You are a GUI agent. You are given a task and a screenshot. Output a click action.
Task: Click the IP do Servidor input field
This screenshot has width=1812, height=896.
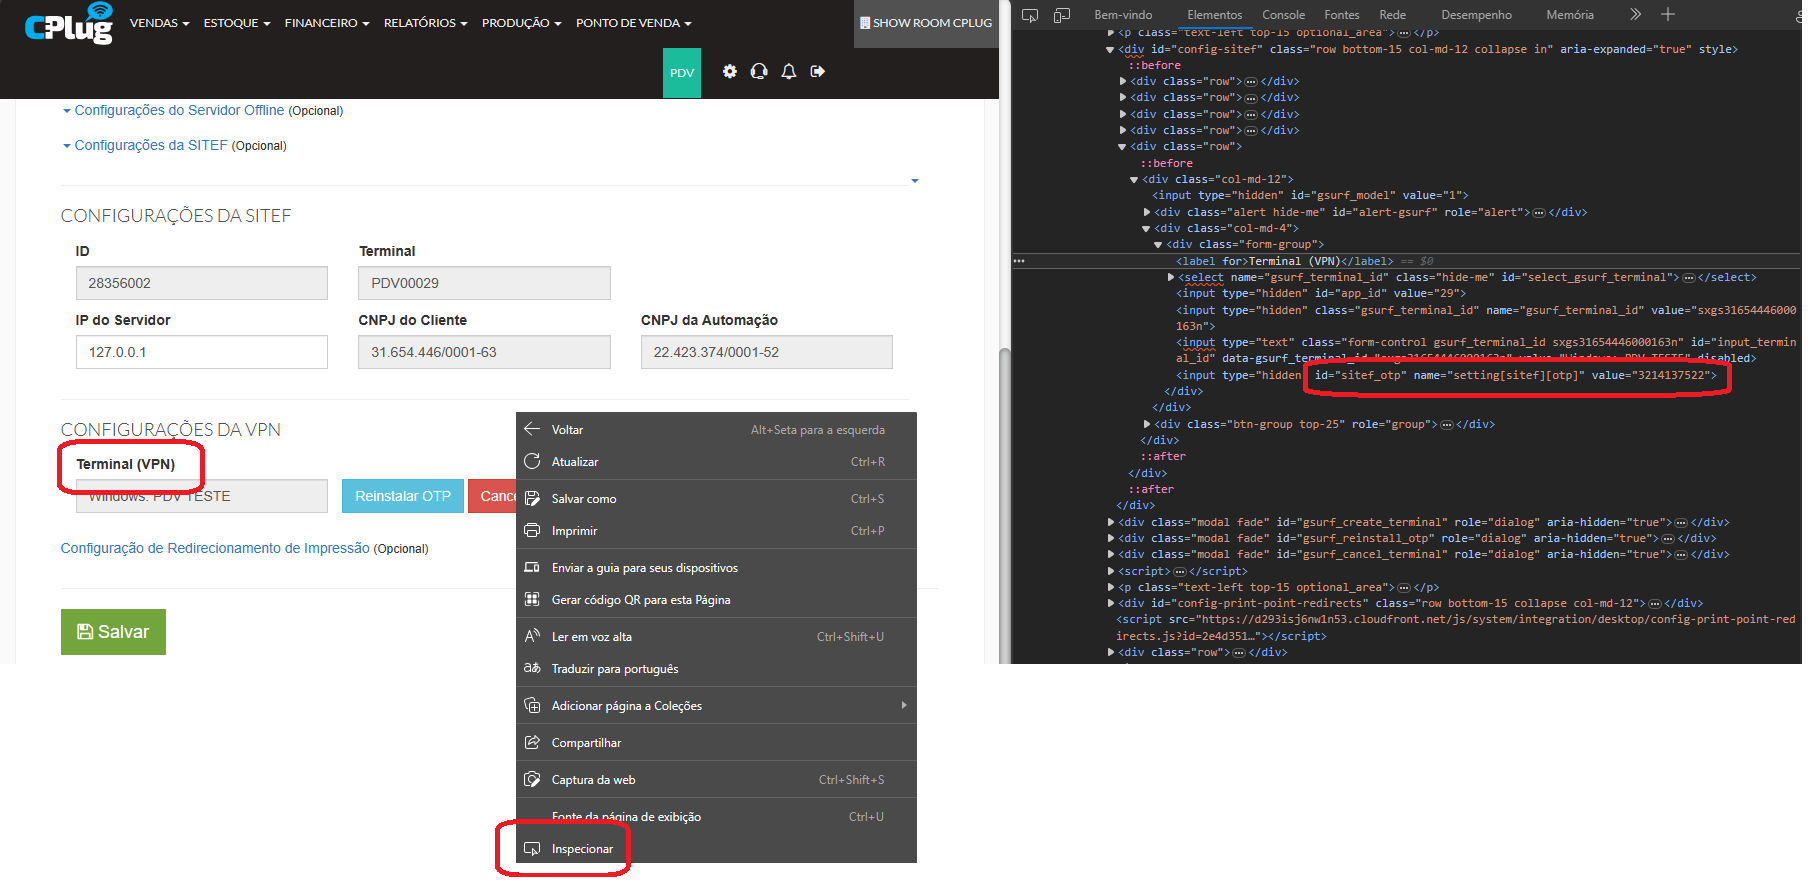pos(202,352)
